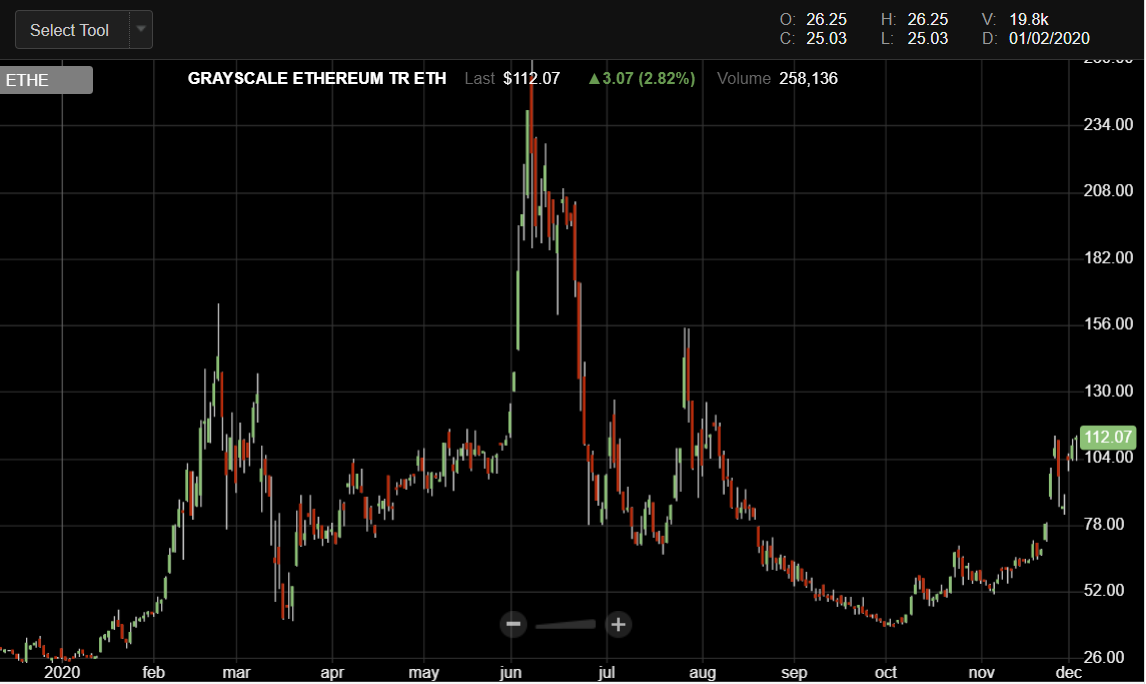
Task: Click the sep label on time axis
Action: point(794,672)
